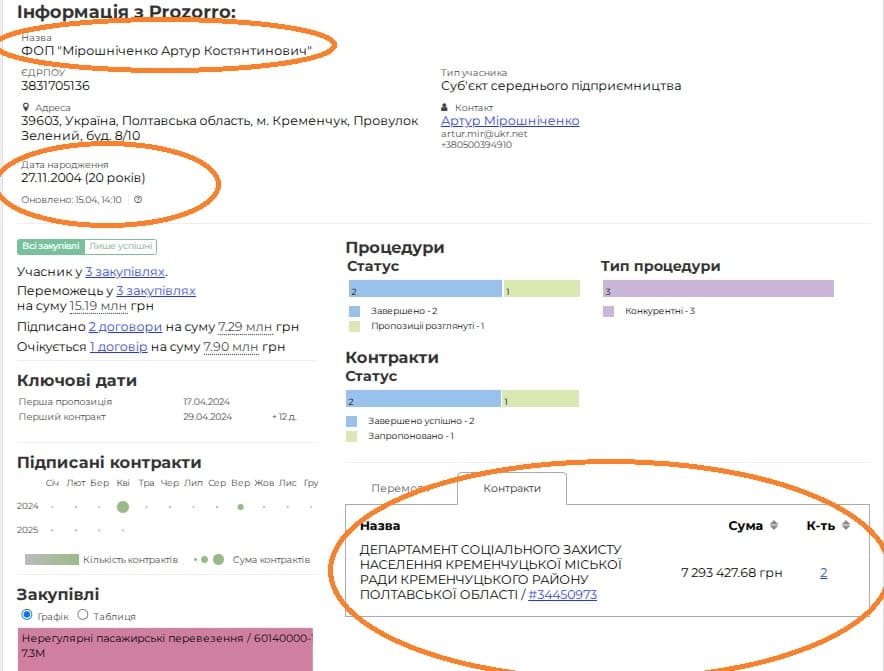Click the help icon next to Оновлено timestamp
Viewport: 884px width, 671px height.
(x=138, y=200)
